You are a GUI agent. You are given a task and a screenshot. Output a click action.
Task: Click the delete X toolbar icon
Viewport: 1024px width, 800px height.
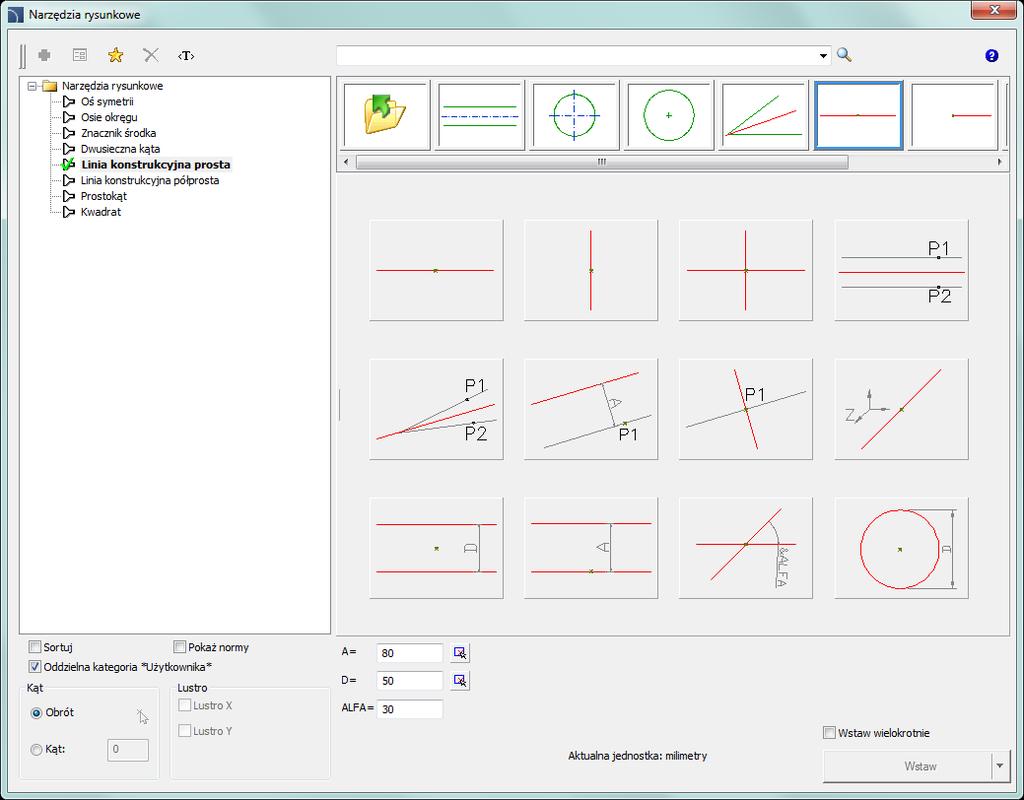pyautogui.click(x=151, y=56)
